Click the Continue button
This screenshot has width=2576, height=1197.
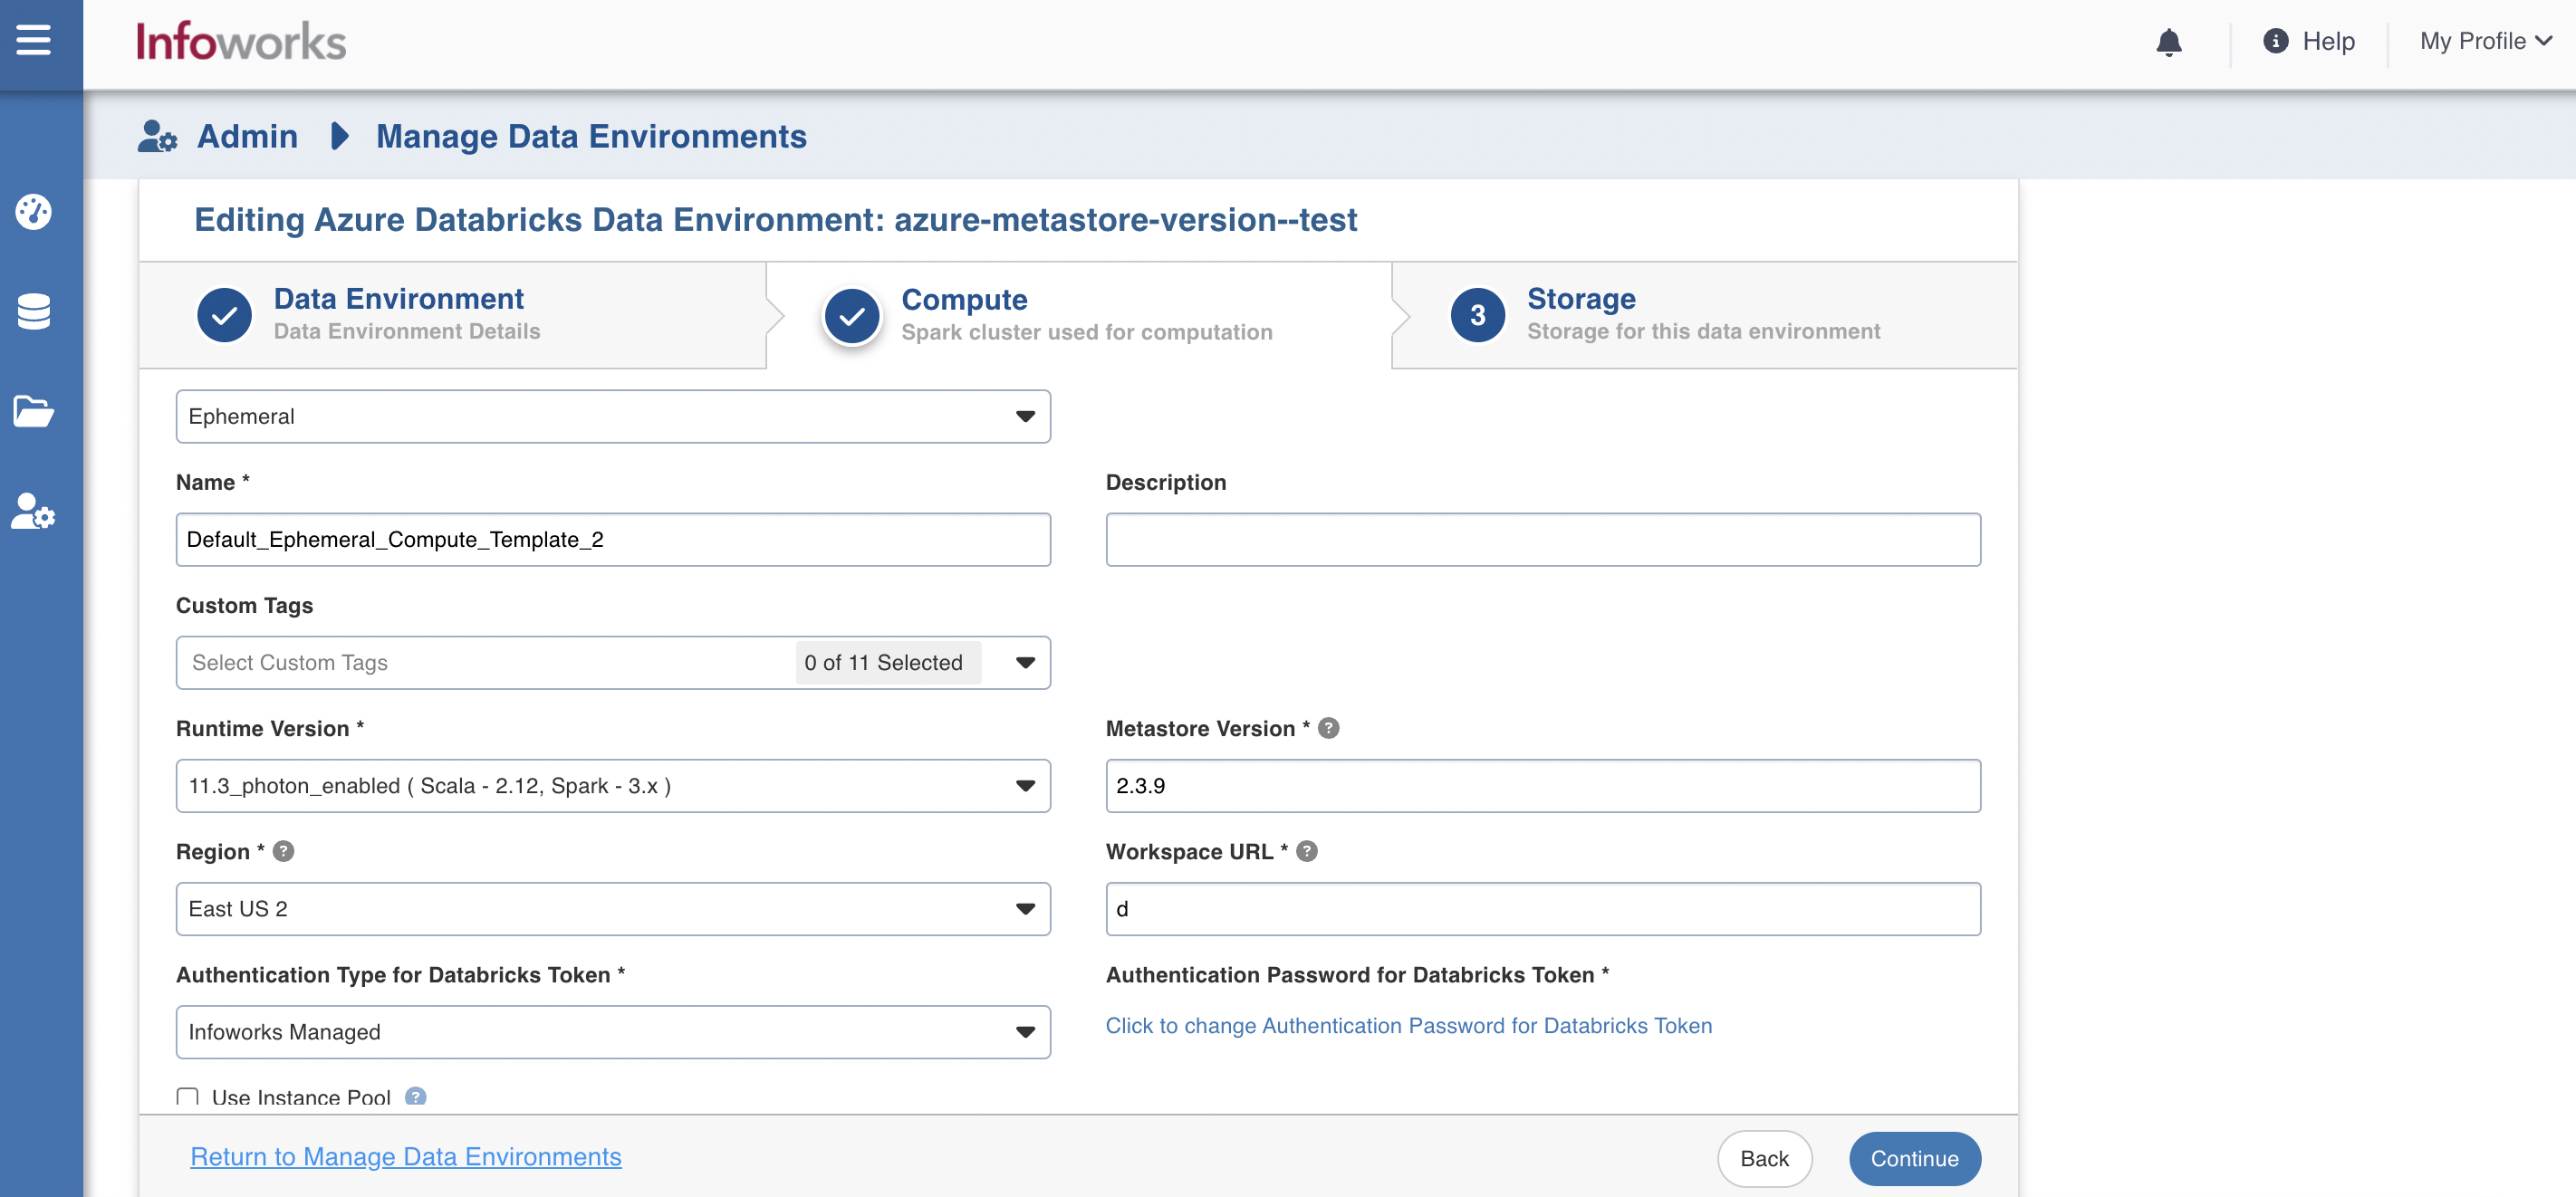1914,1158
